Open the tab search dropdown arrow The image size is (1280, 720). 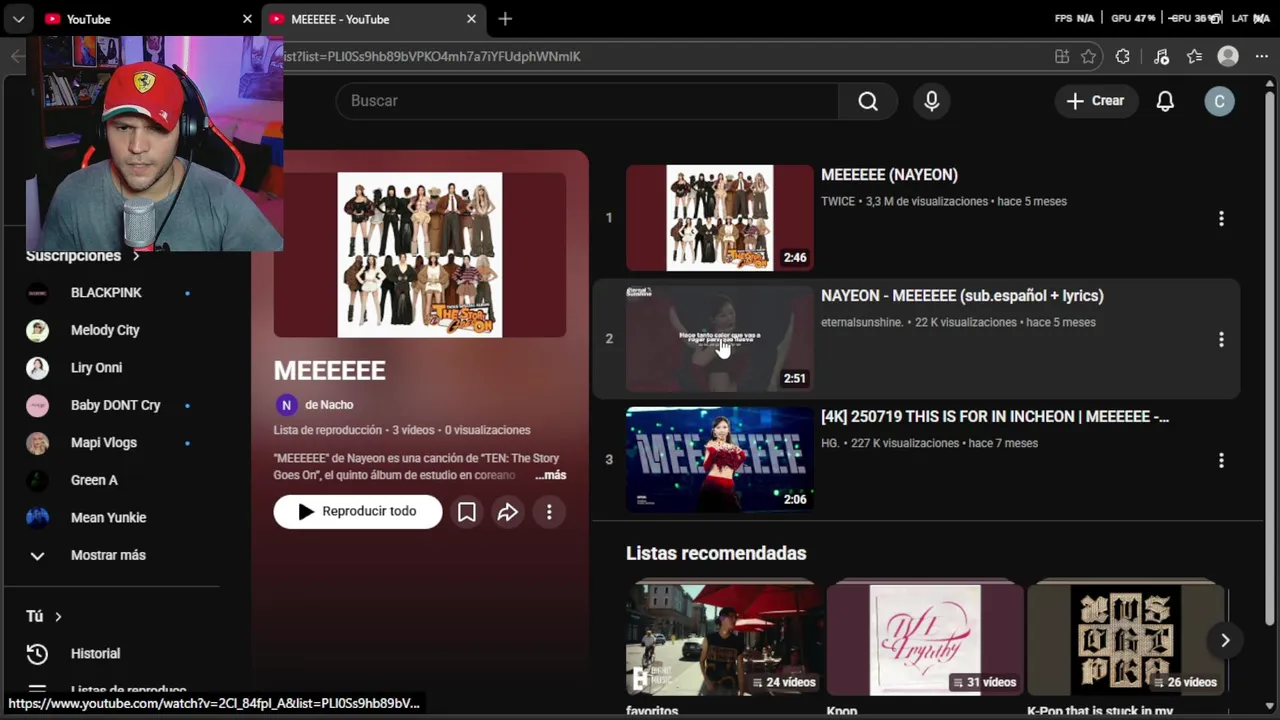point(18,19)
